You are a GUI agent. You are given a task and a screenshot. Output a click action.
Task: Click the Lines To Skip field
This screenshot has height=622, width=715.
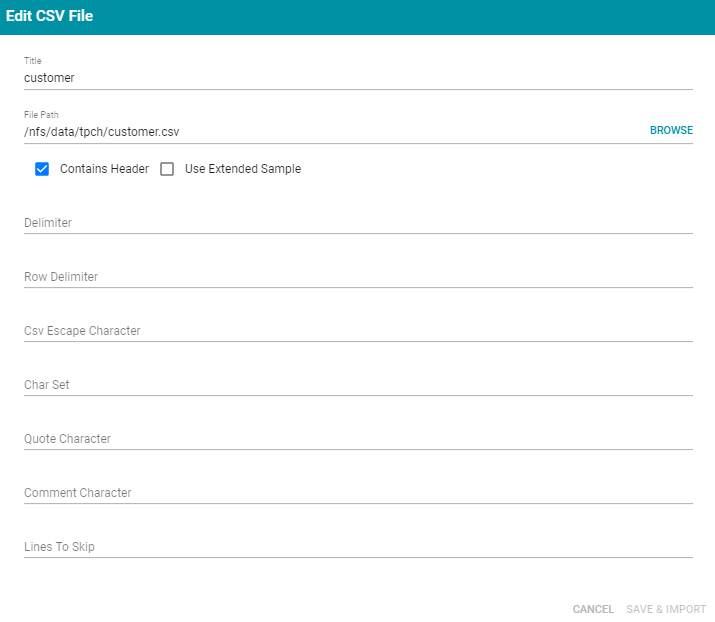(x=357, y=547)
